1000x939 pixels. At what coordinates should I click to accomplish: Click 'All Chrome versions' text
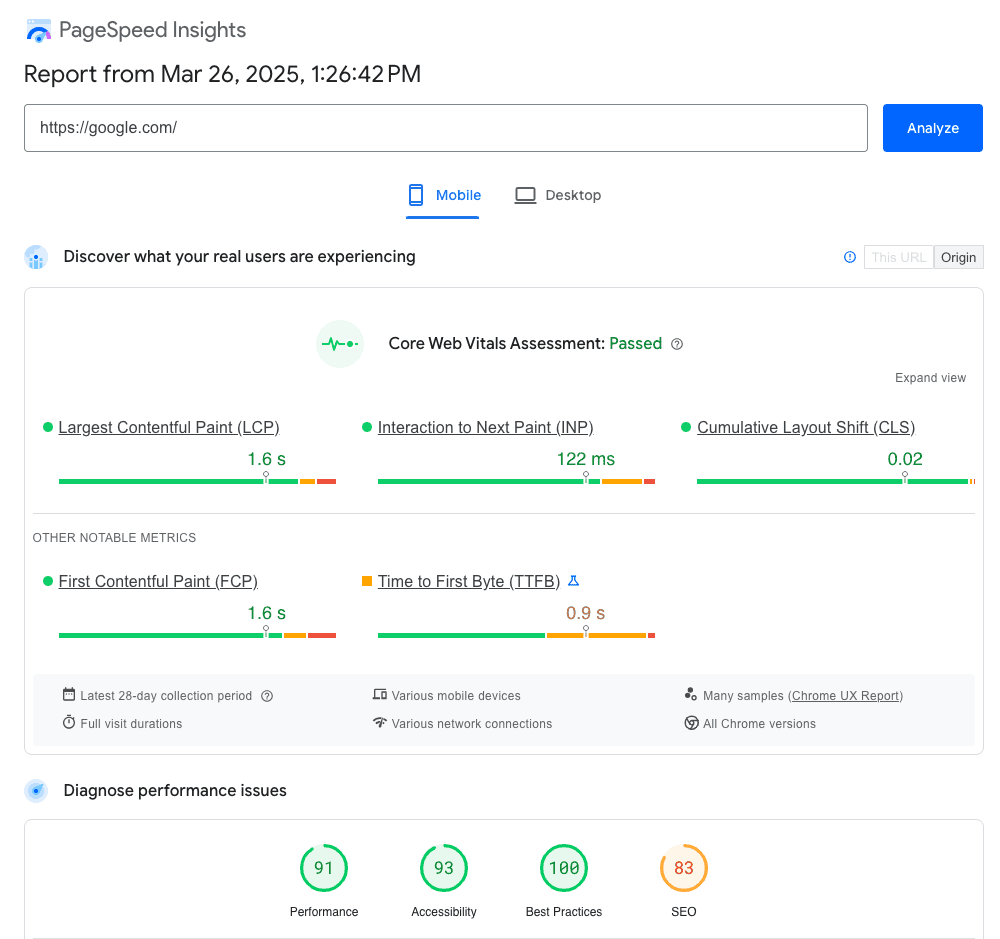[760, 724]
